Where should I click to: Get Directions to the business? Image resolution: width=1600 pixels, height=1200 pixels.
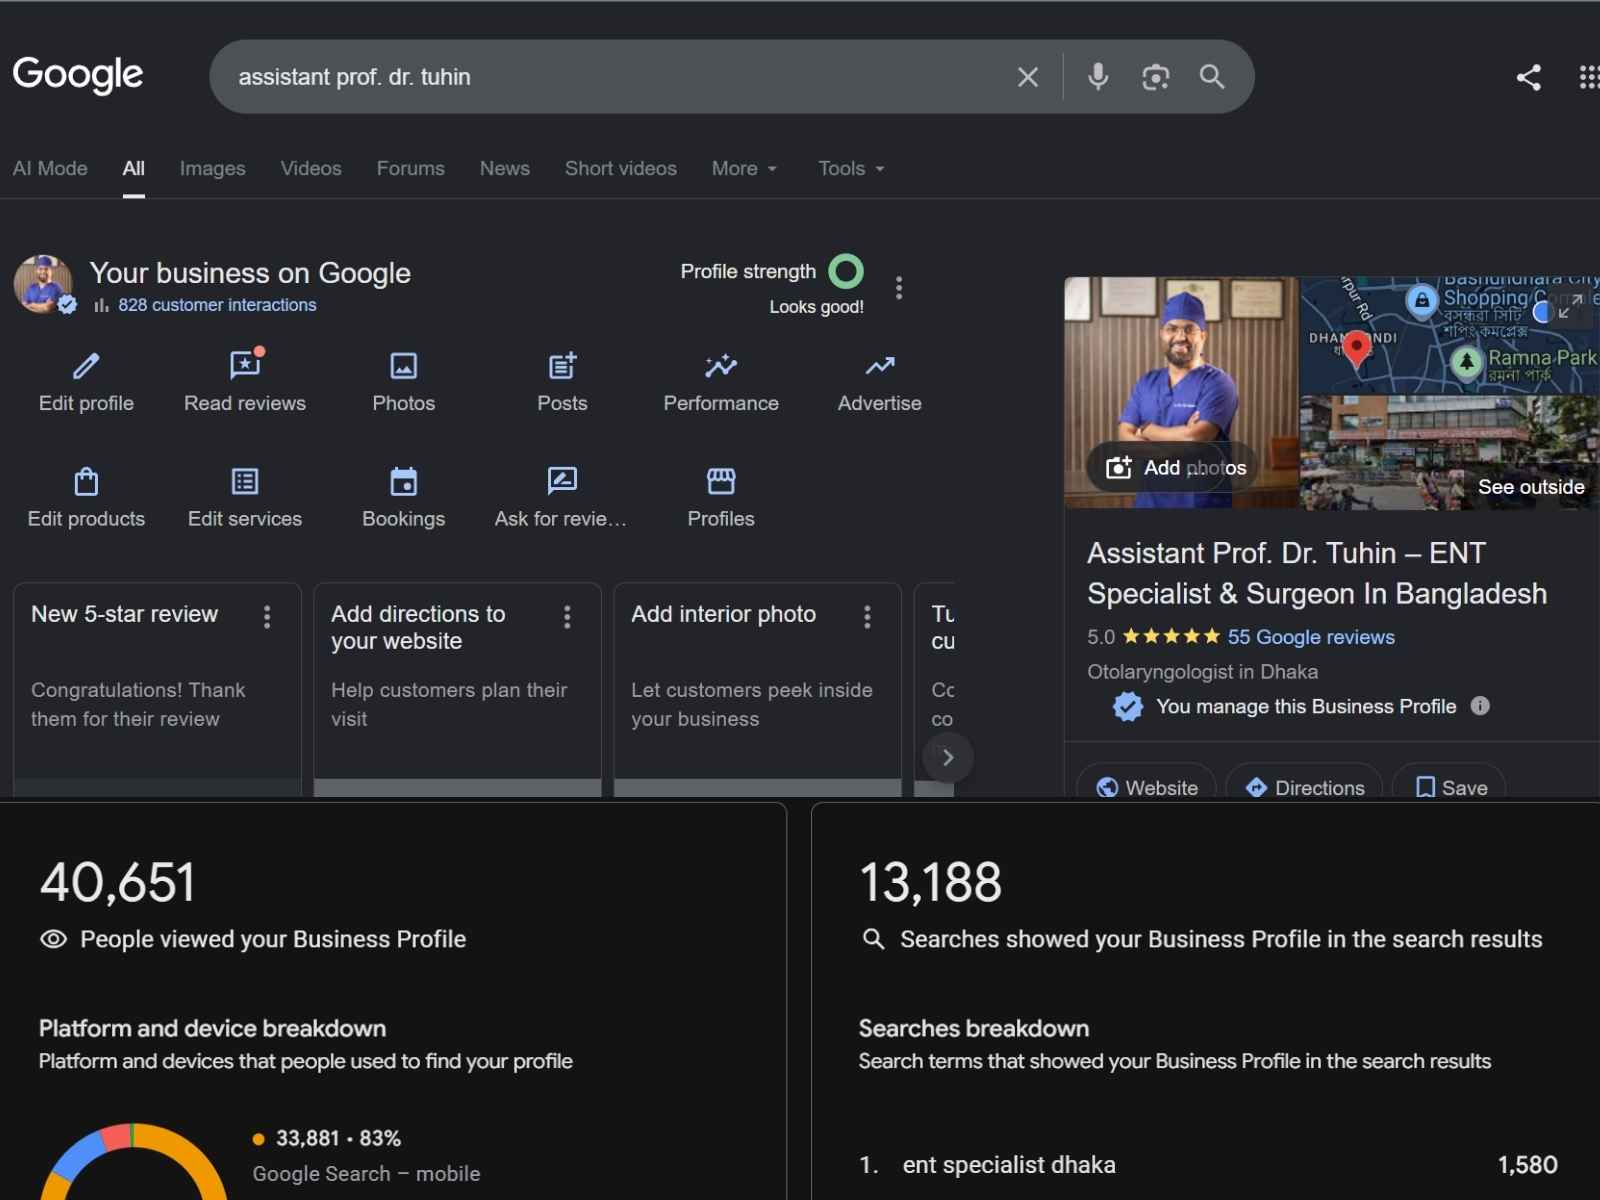pyautogui.click(x=1304, y=787)
